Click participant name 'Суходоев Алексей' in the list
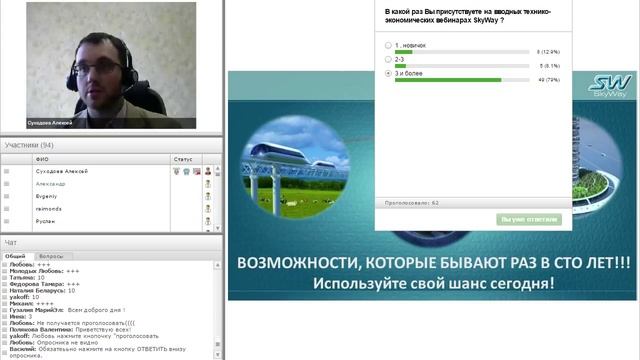 click(x=62, y=171)
